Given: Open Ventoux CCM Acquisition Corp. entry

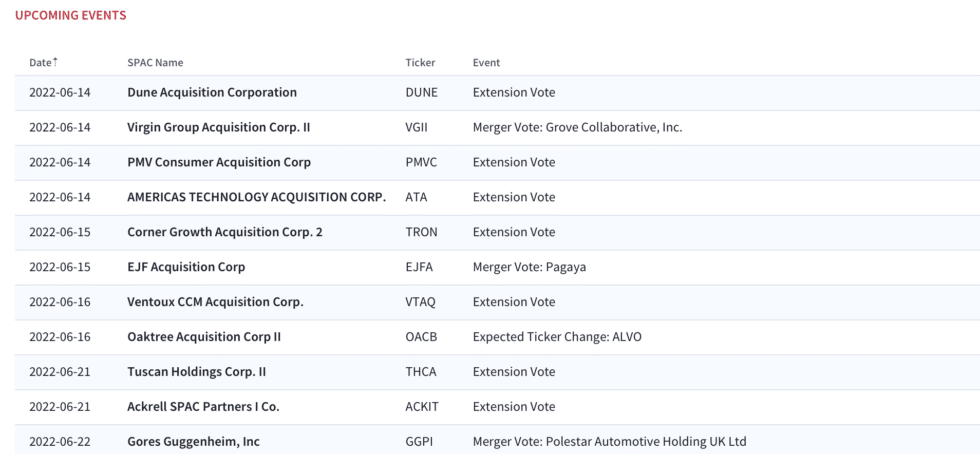Looking at the screenshot, I should [215, 302].
